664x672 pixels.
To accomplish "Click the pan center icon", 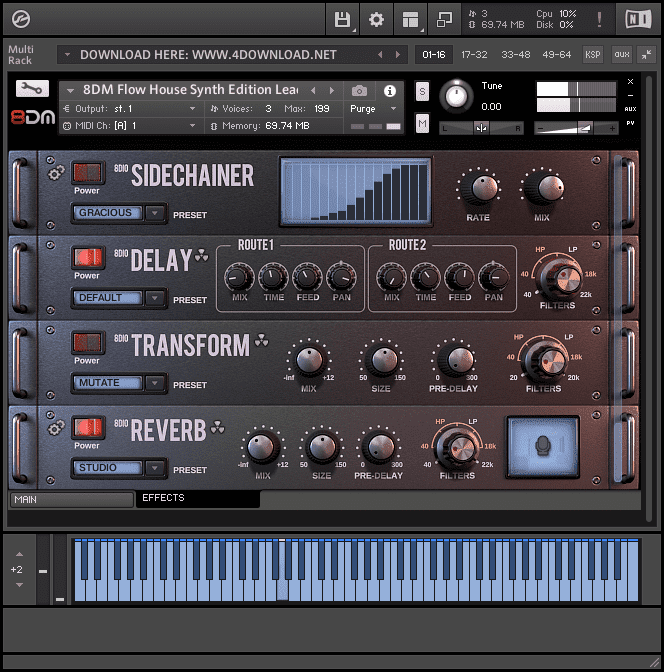I will (x=481, y=128).
